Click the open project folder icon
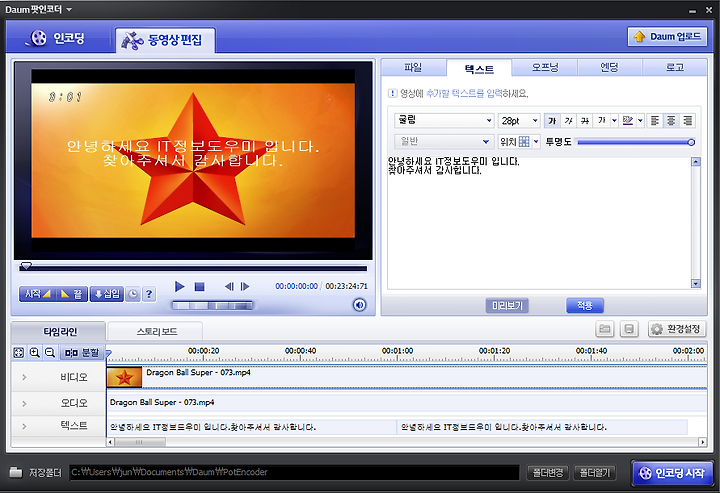The width and height of the screenshot is (720, 493). [605, 329]
